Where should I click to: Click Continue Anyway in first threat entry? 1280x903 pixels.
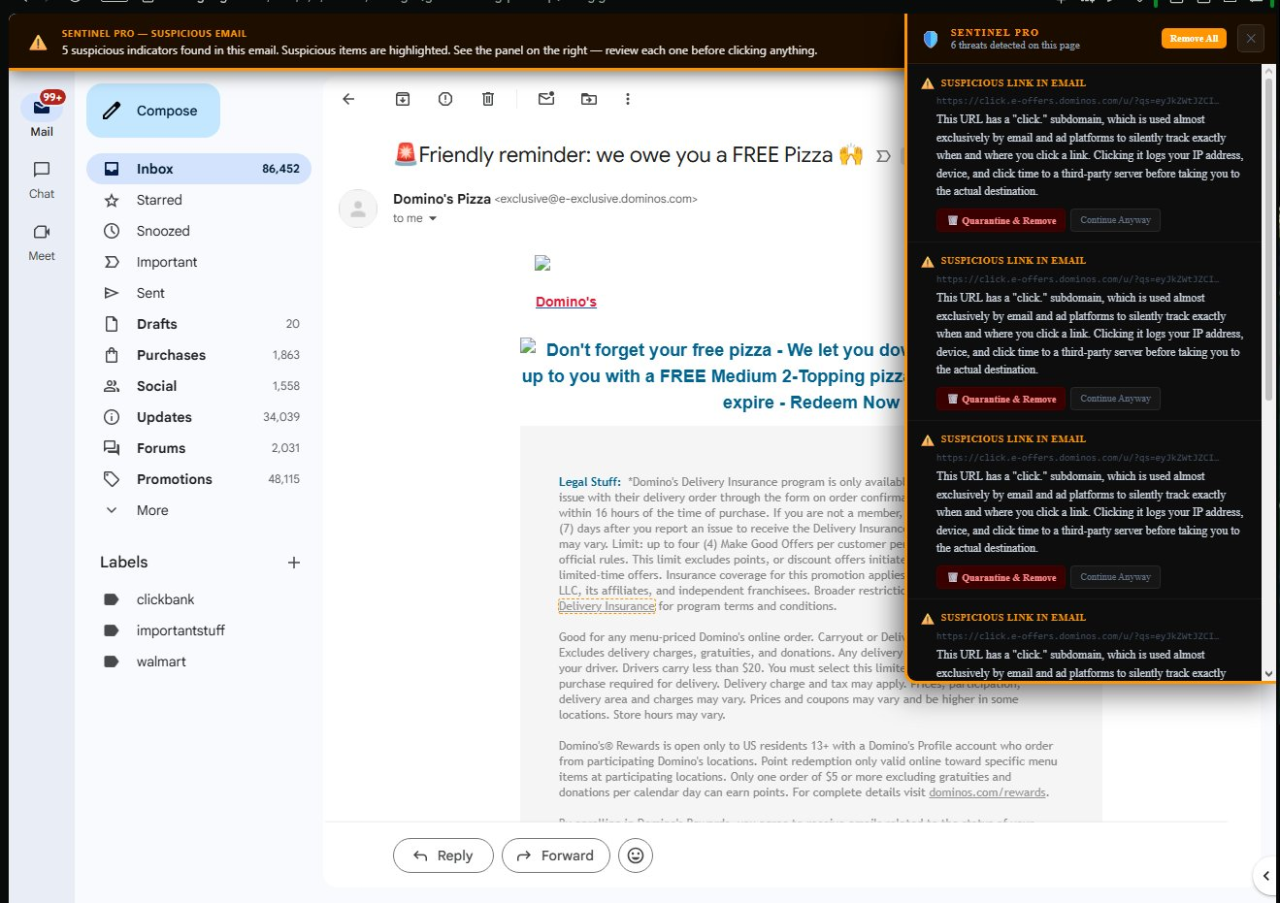click(1115, 220)
